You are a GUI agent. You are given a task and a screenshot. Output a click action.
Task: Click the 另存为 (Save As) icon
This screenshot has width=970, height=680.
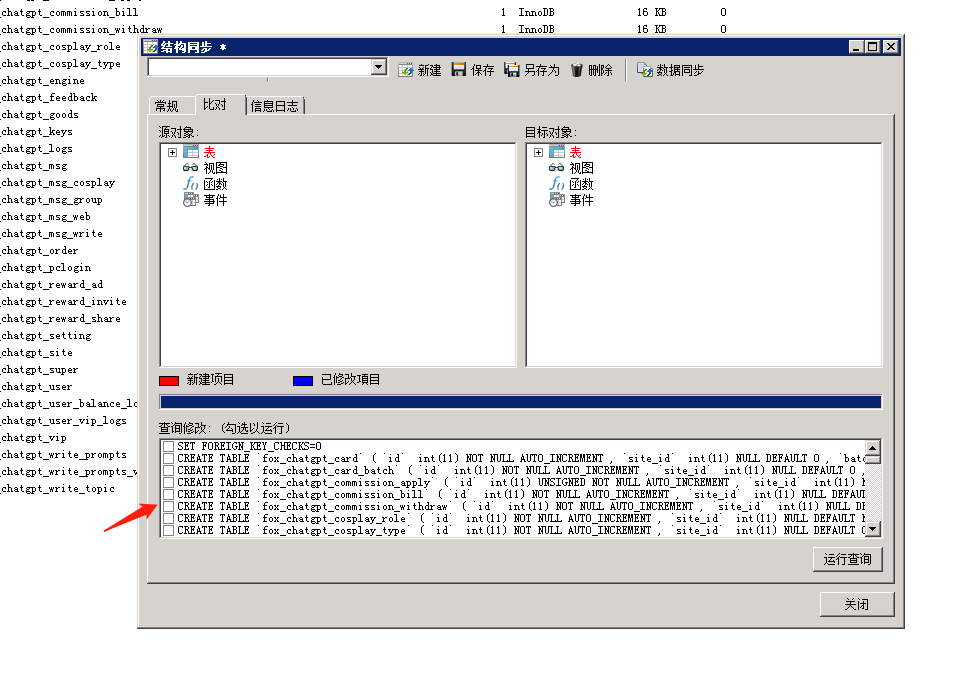pyautogui.click(x=511, y=67)
